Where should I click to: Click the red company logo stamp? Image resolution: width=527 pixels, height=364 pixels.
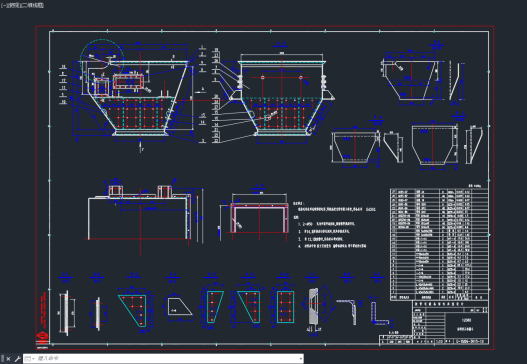click(43, 336)
